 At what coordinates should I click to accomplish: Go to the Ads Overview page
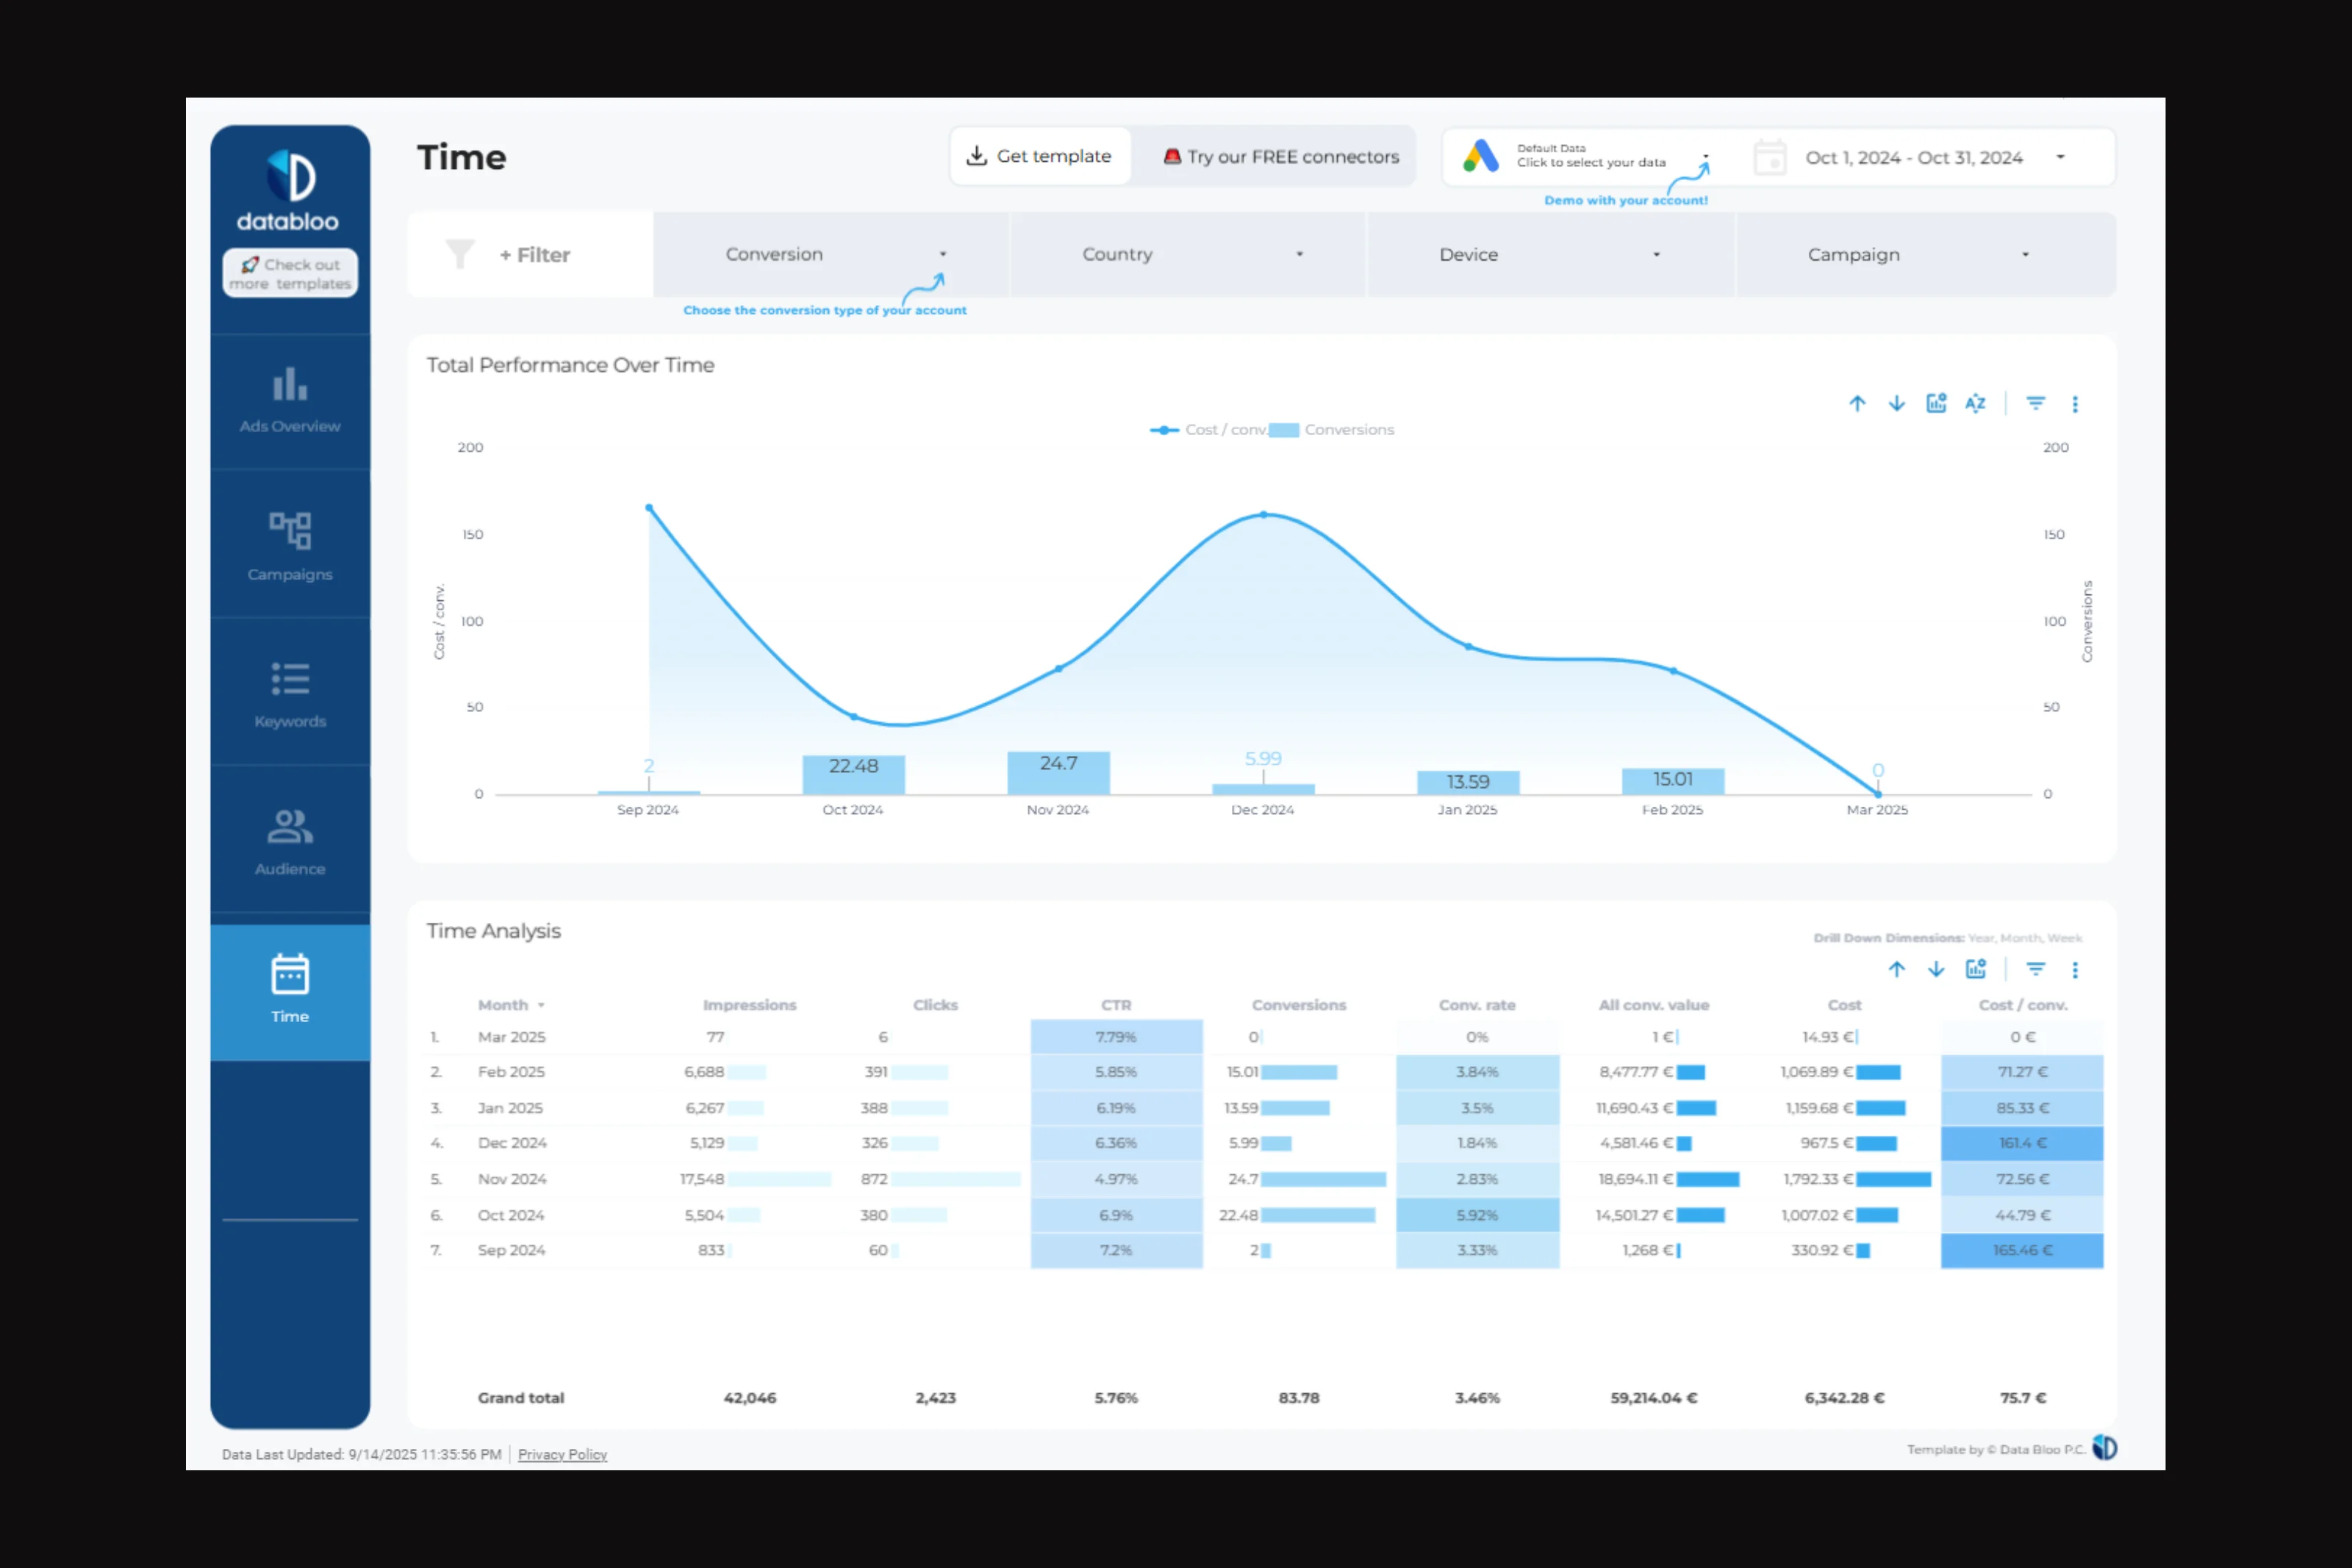[290, 401]
